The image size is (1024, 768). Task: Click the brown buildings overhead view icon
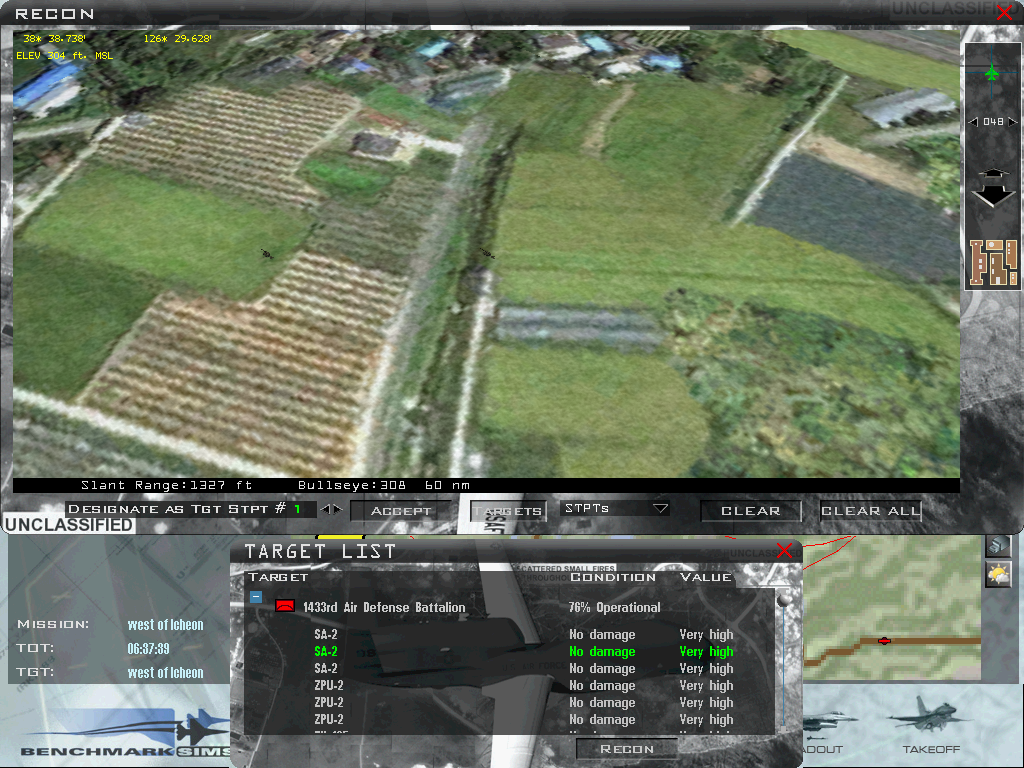tap(992, 262)
